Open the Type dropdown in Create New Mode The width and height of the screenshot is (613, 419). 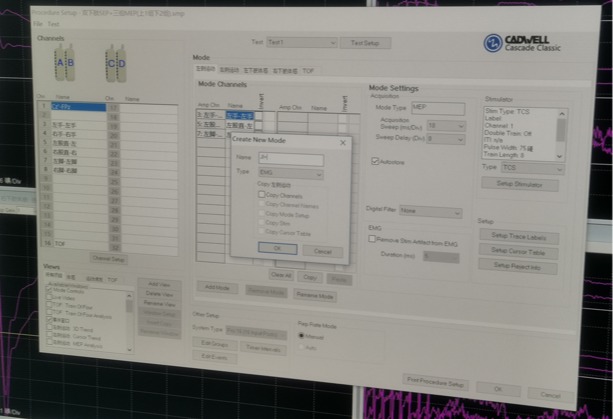click(x=290, y=174)
